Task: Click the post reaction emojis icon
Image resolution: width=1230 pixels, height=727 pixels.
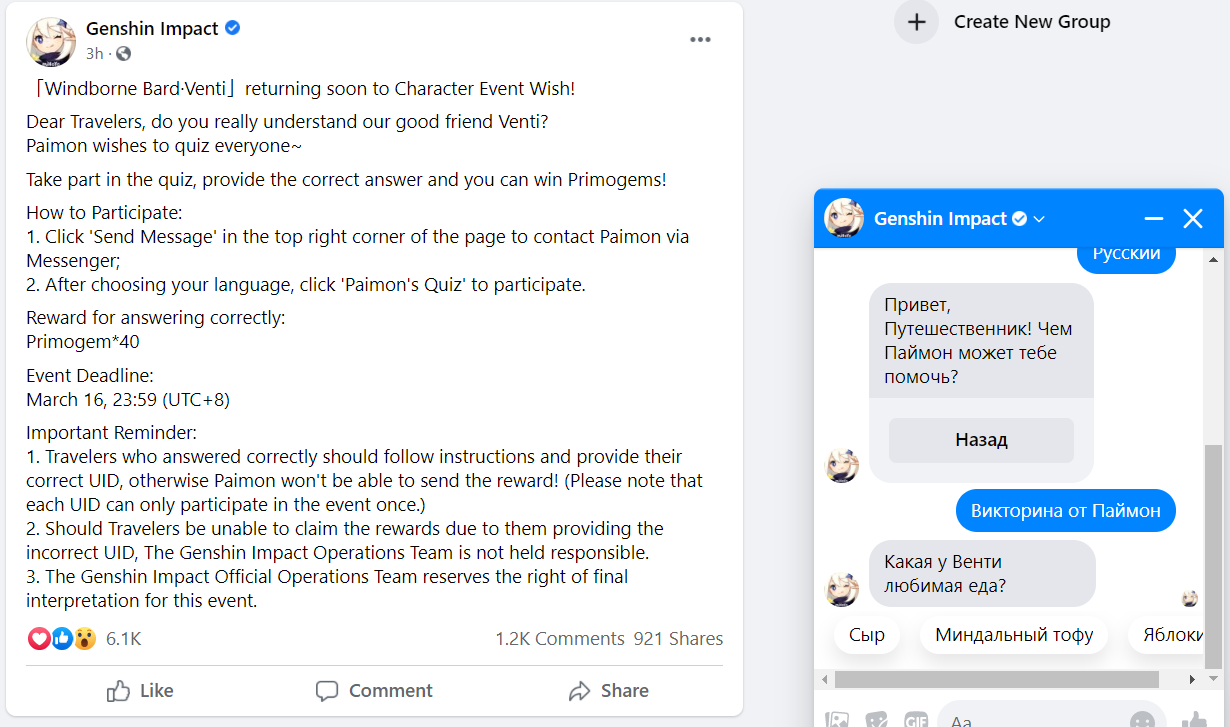Action: [61, 638]
